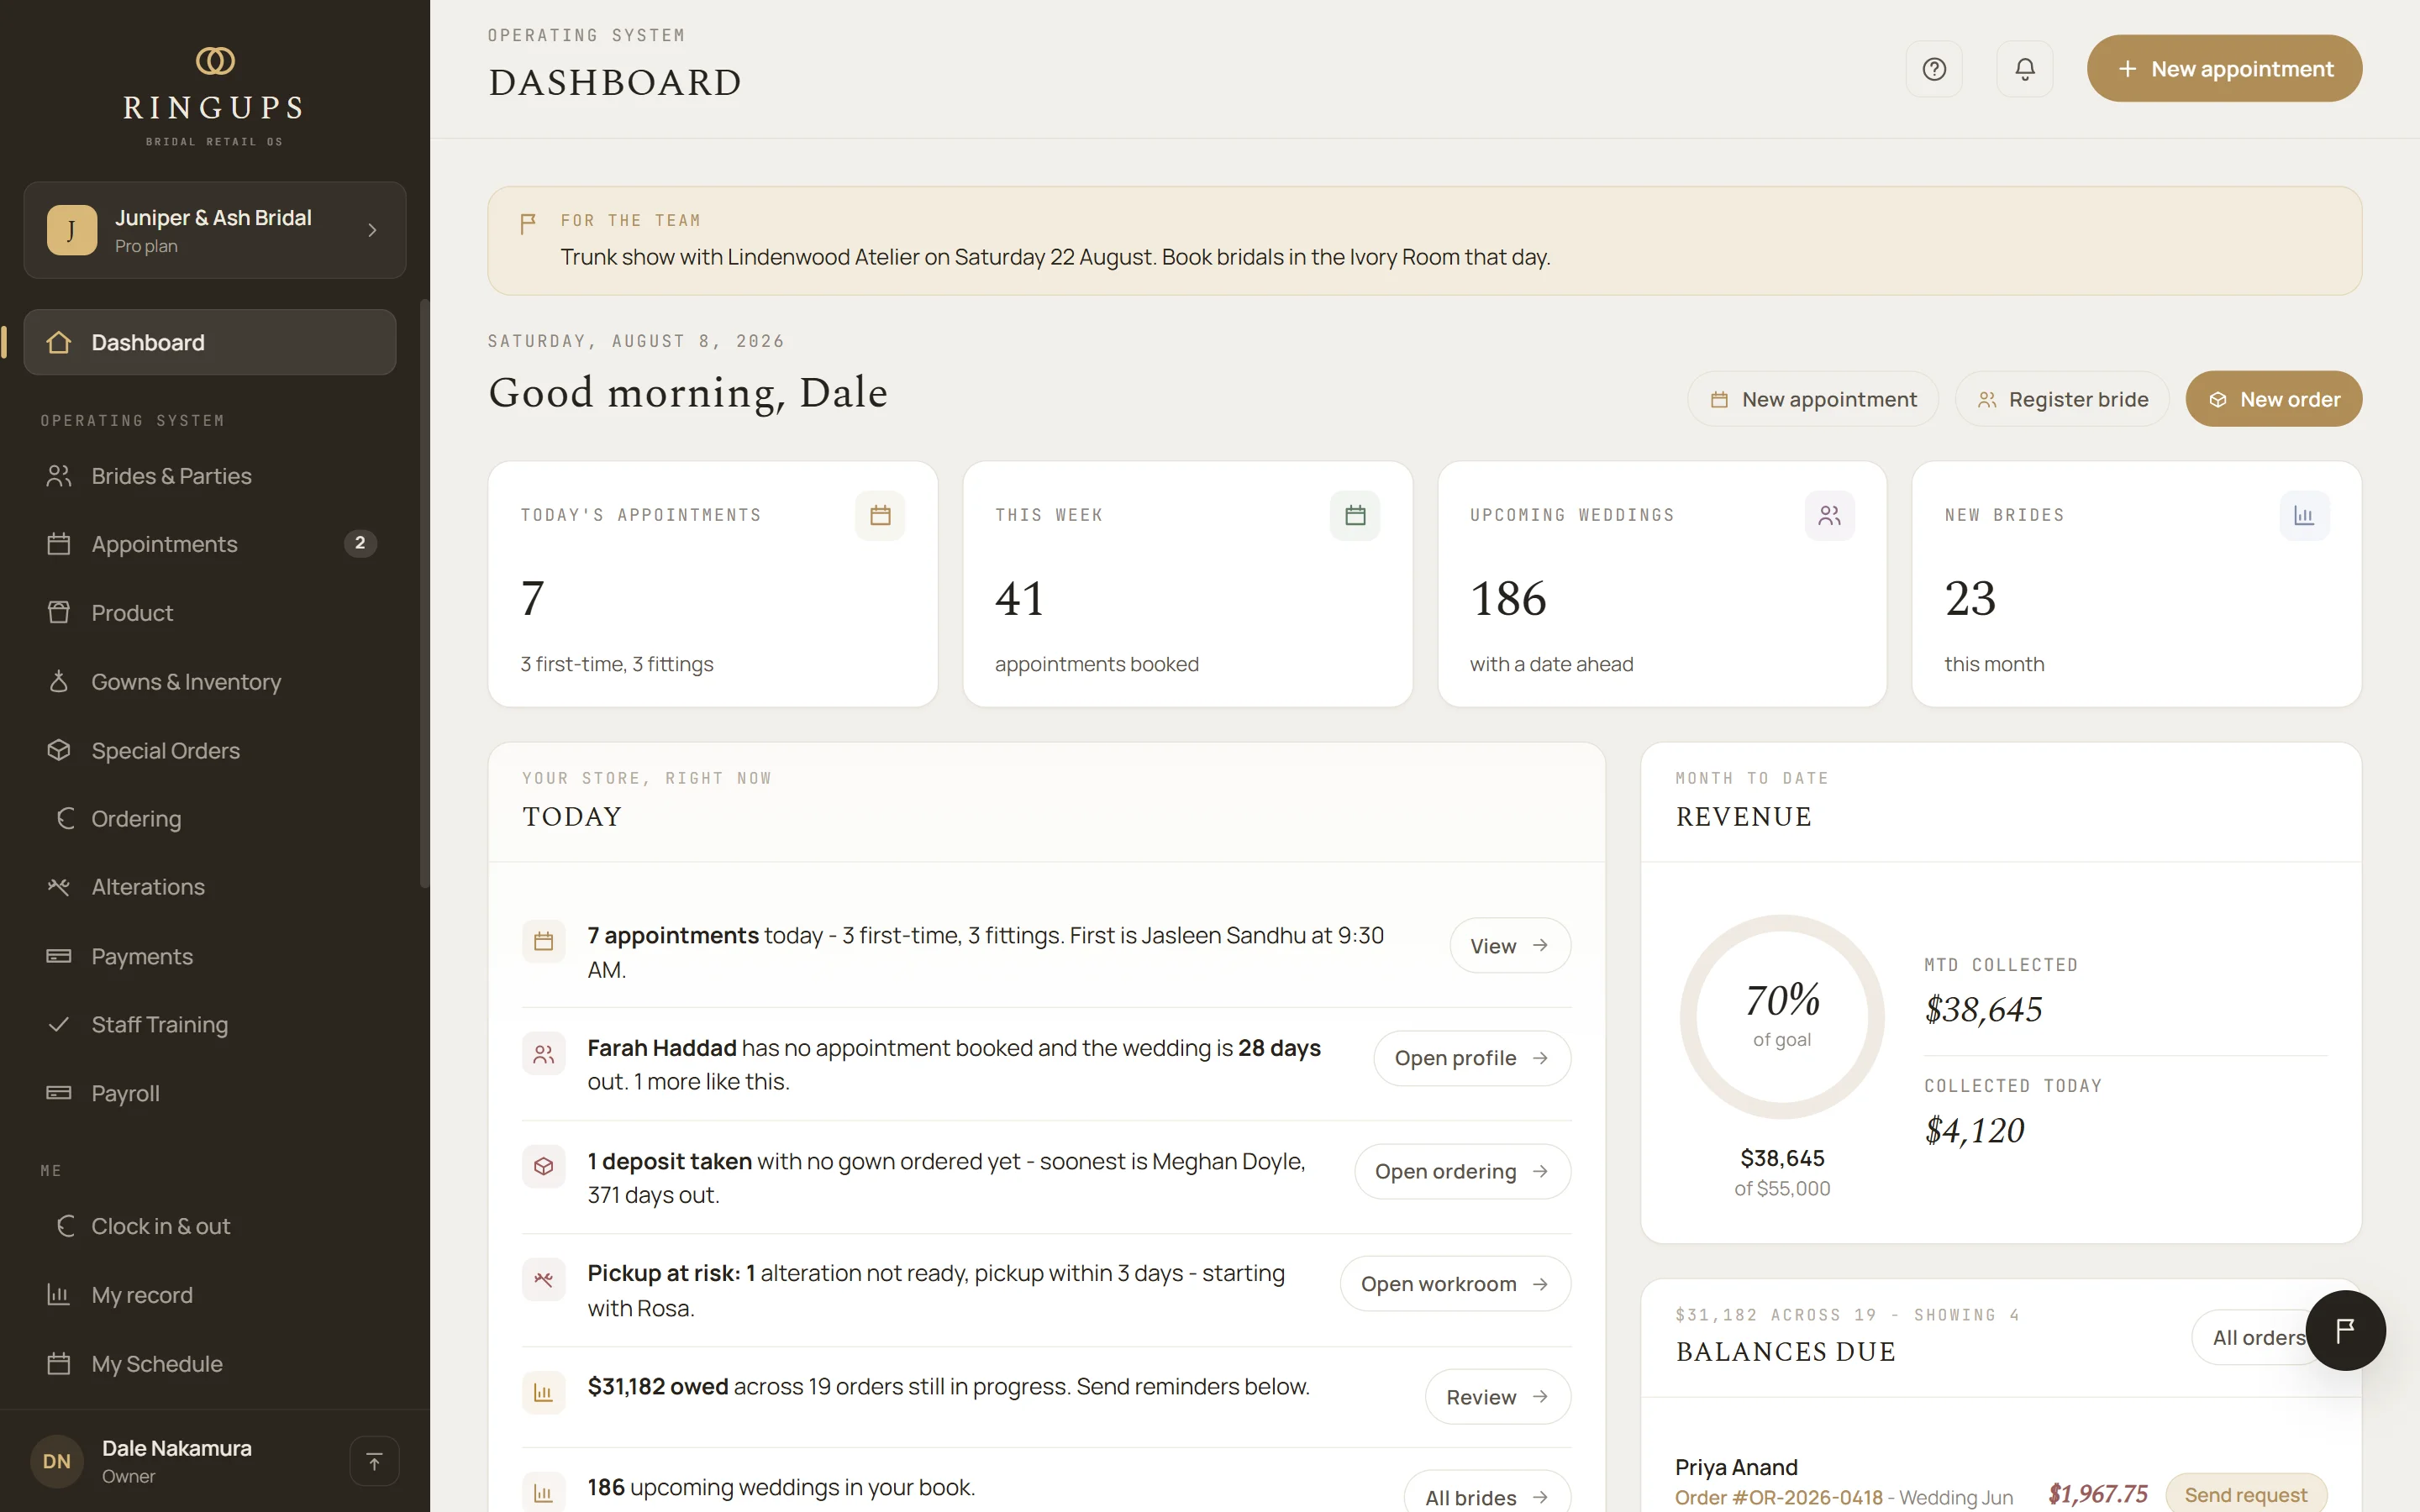Click the DN user avatar
Viewport: 2420px width, 1512px height.
click(x=57, y=1461)
